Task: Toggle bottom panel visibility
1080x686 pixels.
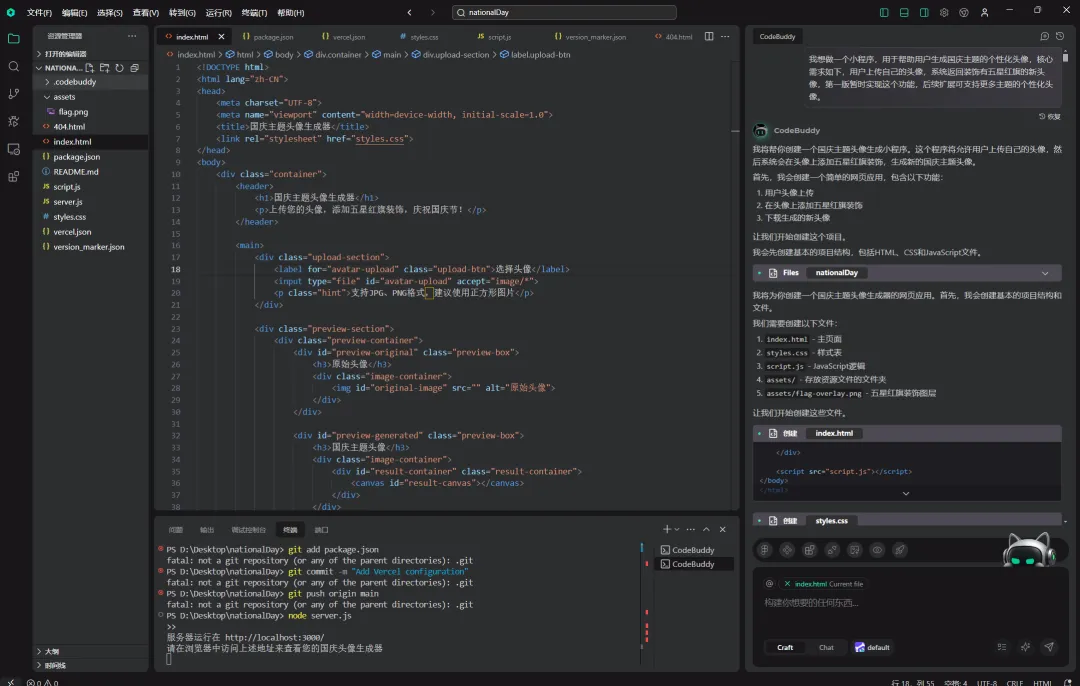Action: click(x=904, y=12)
